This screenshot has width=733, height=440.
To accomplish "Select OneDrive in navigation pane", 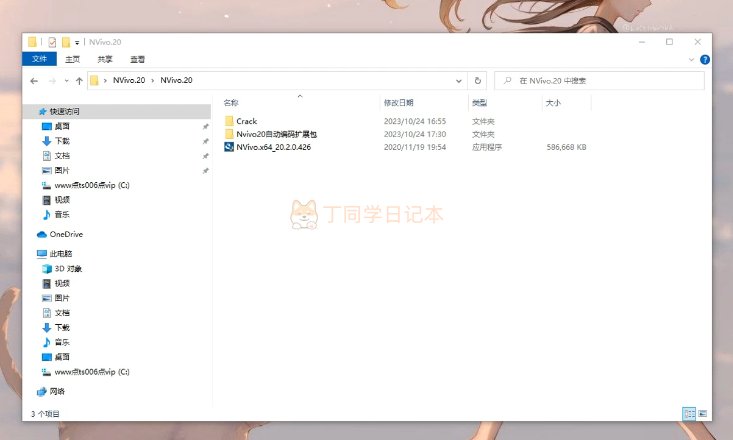I will [x=66, y=234].
